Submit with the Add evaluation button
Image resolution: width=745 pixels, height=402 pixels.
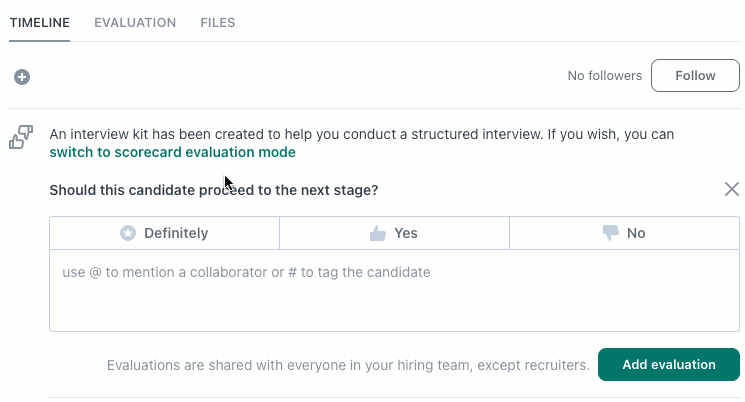click(669, 364)
